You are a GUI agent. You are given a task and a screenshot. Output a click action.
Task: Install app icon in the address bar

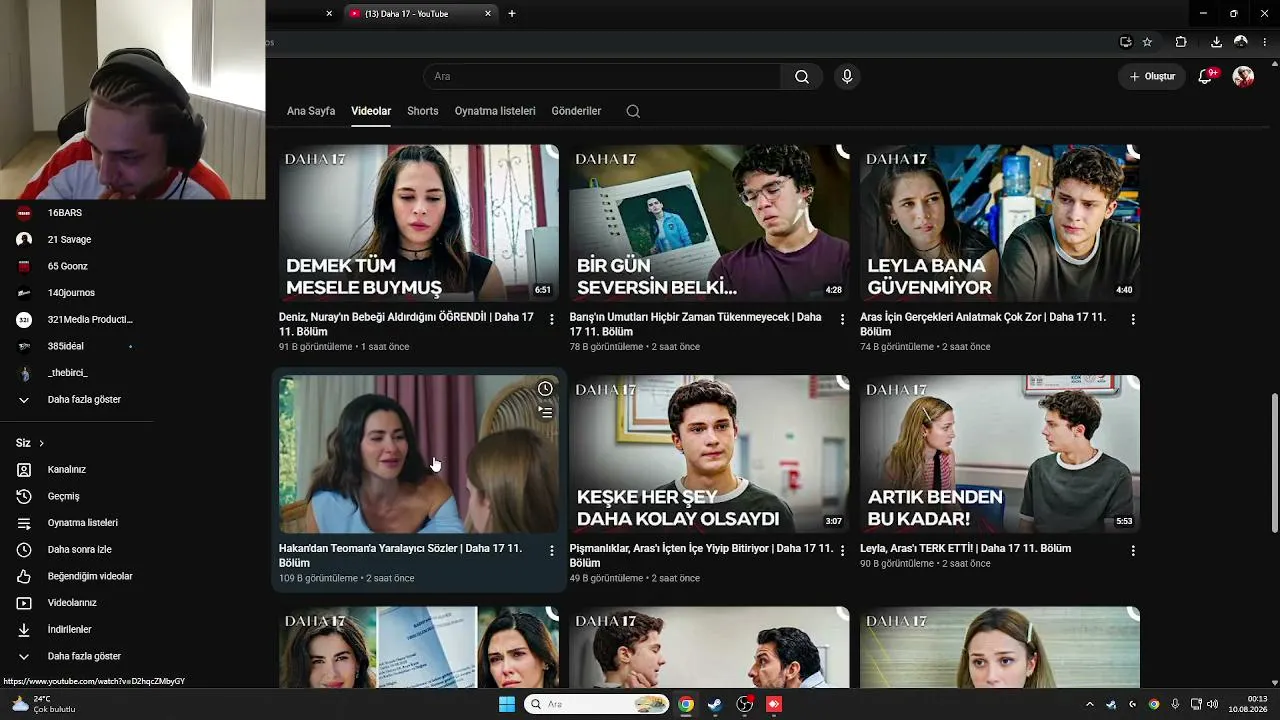pyautogui.click(x=1126, y=42)
